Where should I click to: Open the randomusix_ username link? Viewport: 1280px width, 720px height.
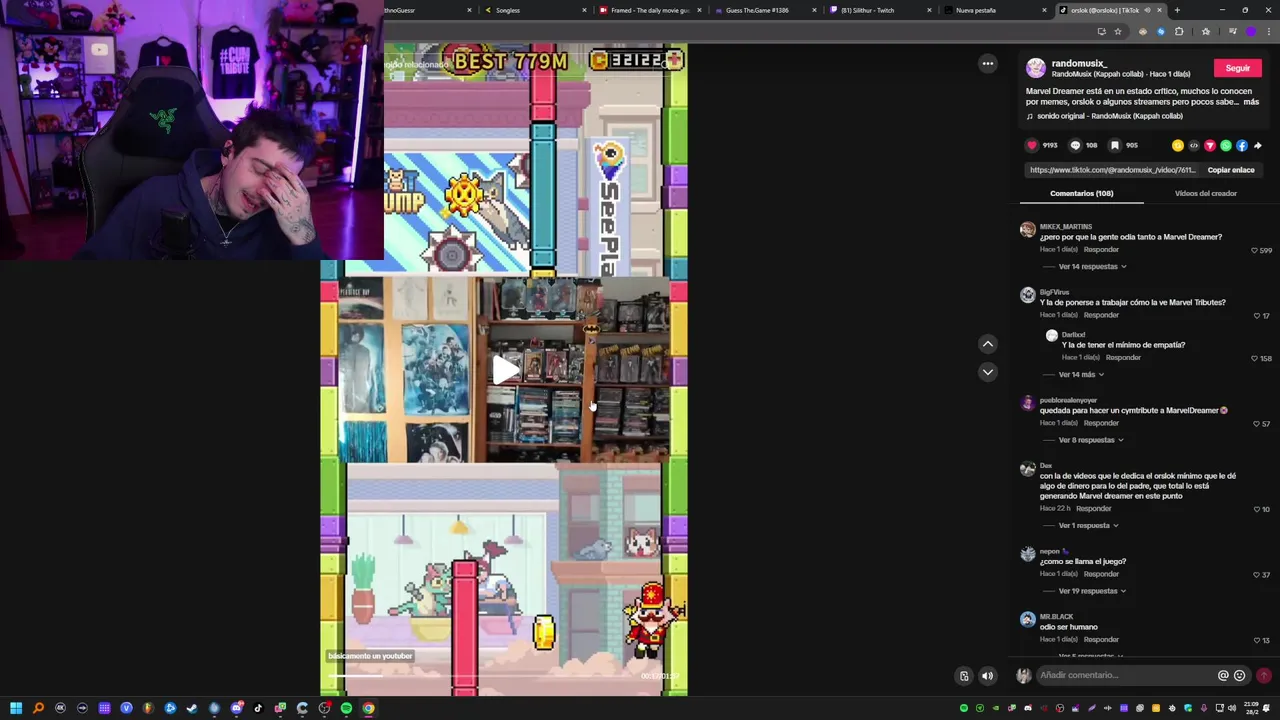point(1079,63)
